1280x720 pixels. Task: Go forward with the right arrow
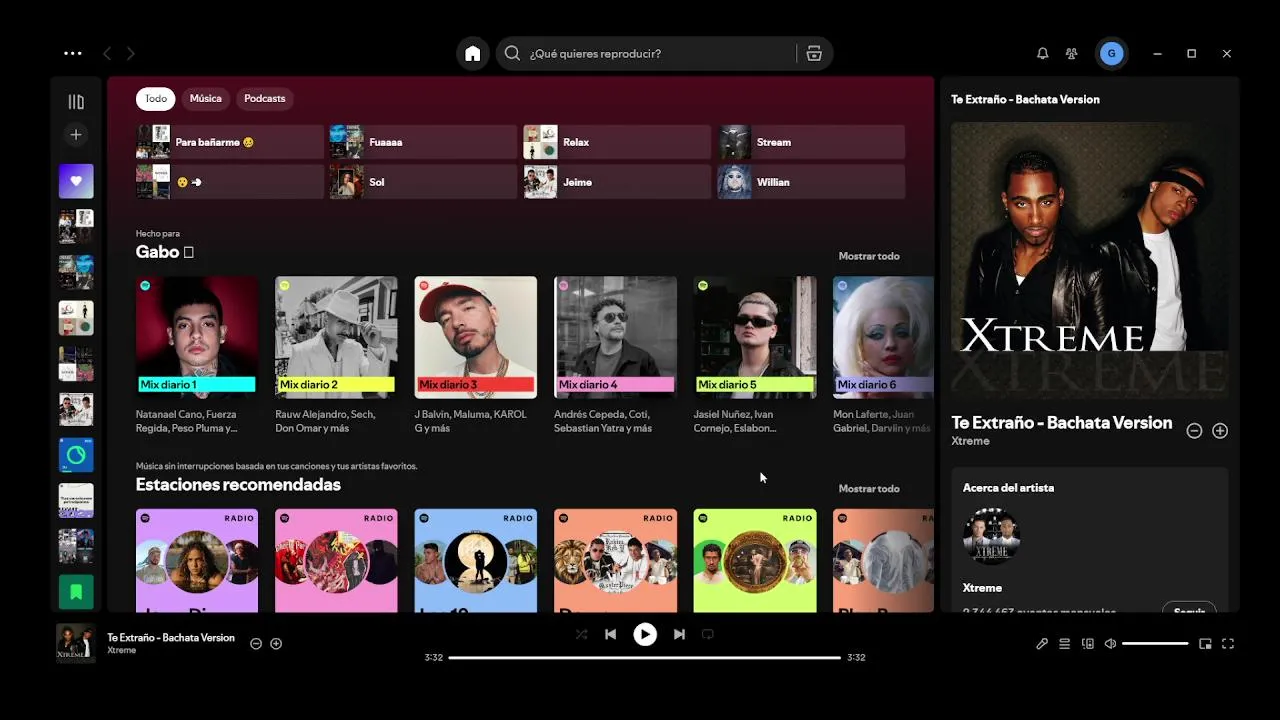131,54
